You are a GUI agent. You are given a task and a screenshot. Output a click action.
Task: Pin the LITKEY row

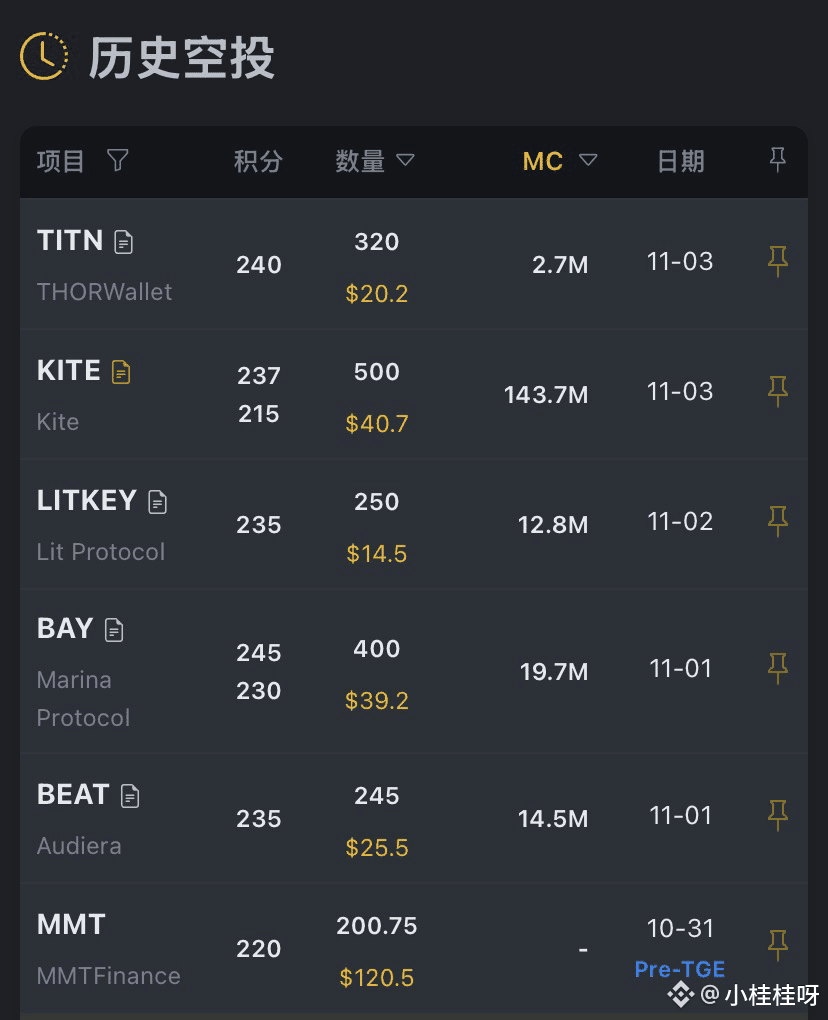pos(778,521)
